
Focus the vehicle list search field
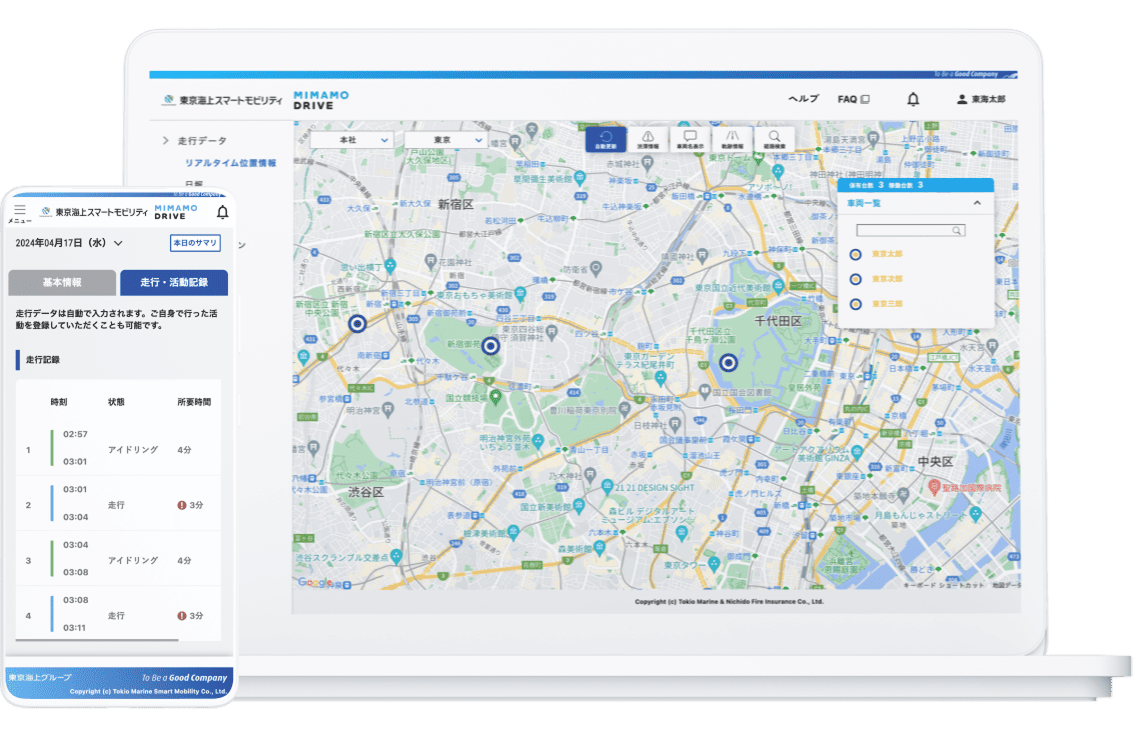(910, 230)
